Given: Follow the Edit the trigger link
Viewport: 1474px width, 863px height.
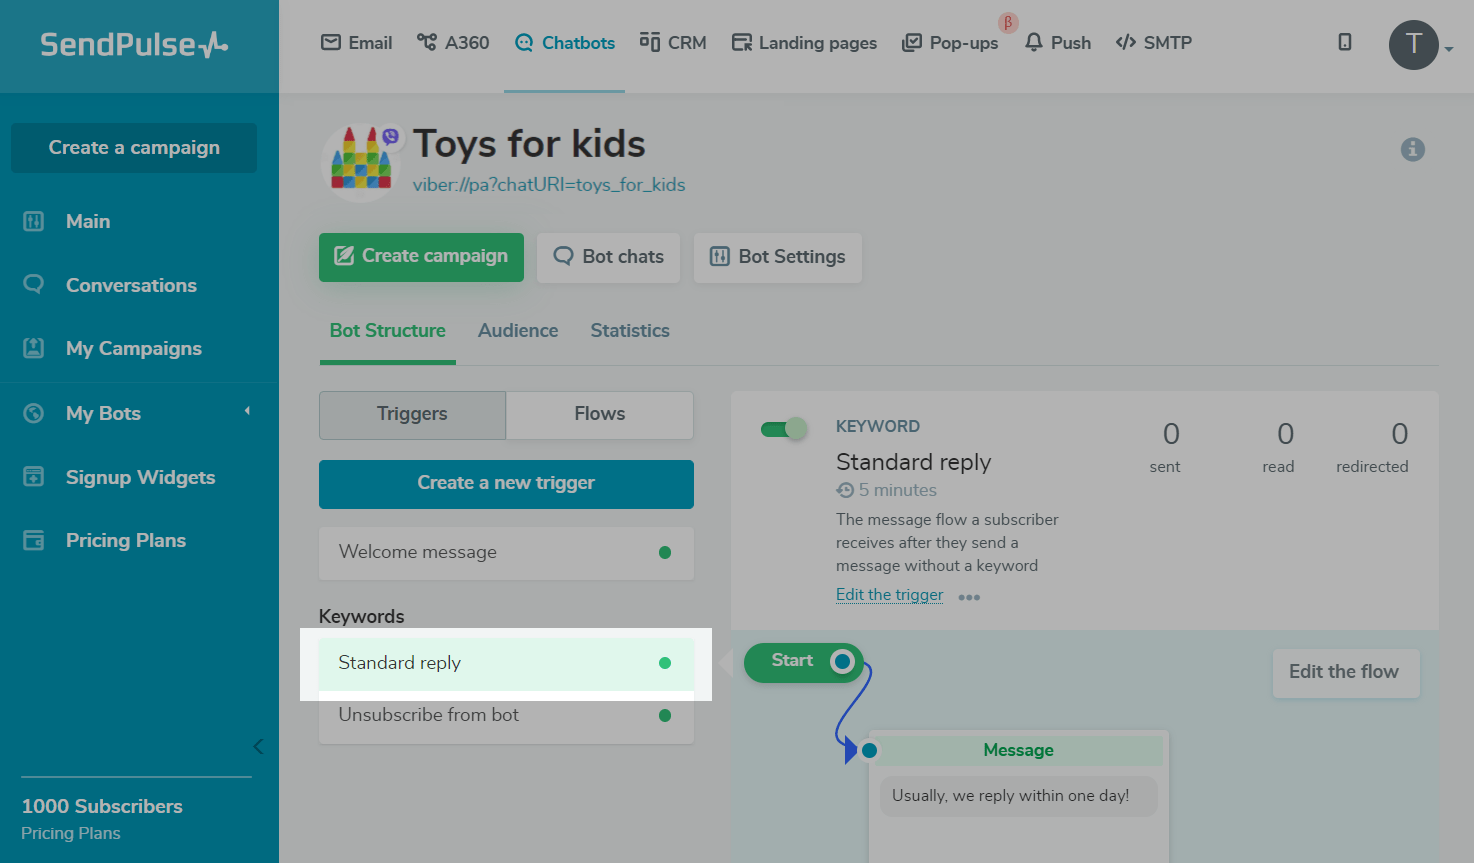Looking at the screenshot, I should click(x=889, y=594).
